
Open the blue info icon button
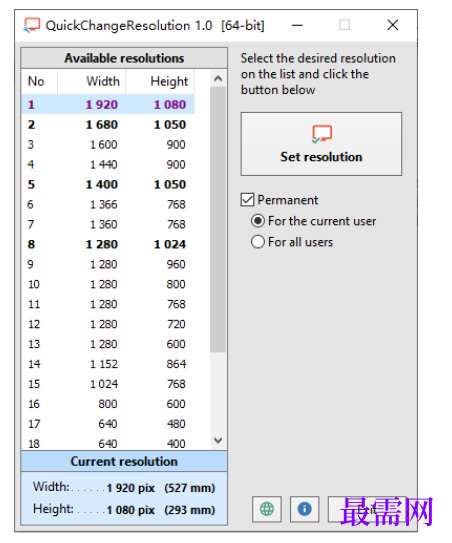[x=304, y=509]
